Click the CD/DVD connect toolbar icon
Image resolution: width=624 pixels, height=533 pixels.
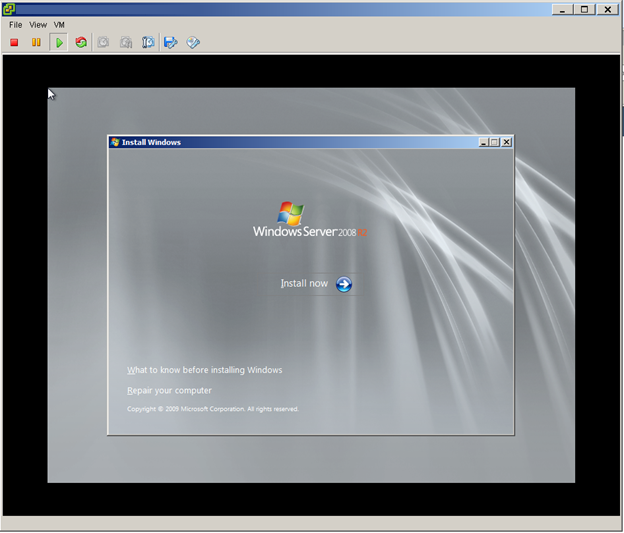(x=193, y=42)
